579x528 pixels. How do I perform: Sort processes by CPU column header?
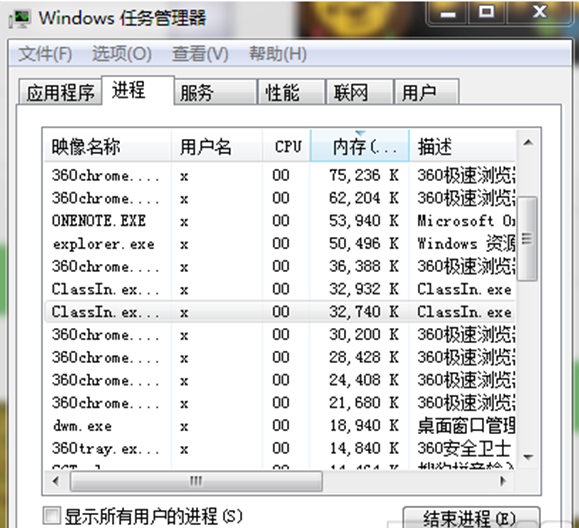(x=287, y=146)
